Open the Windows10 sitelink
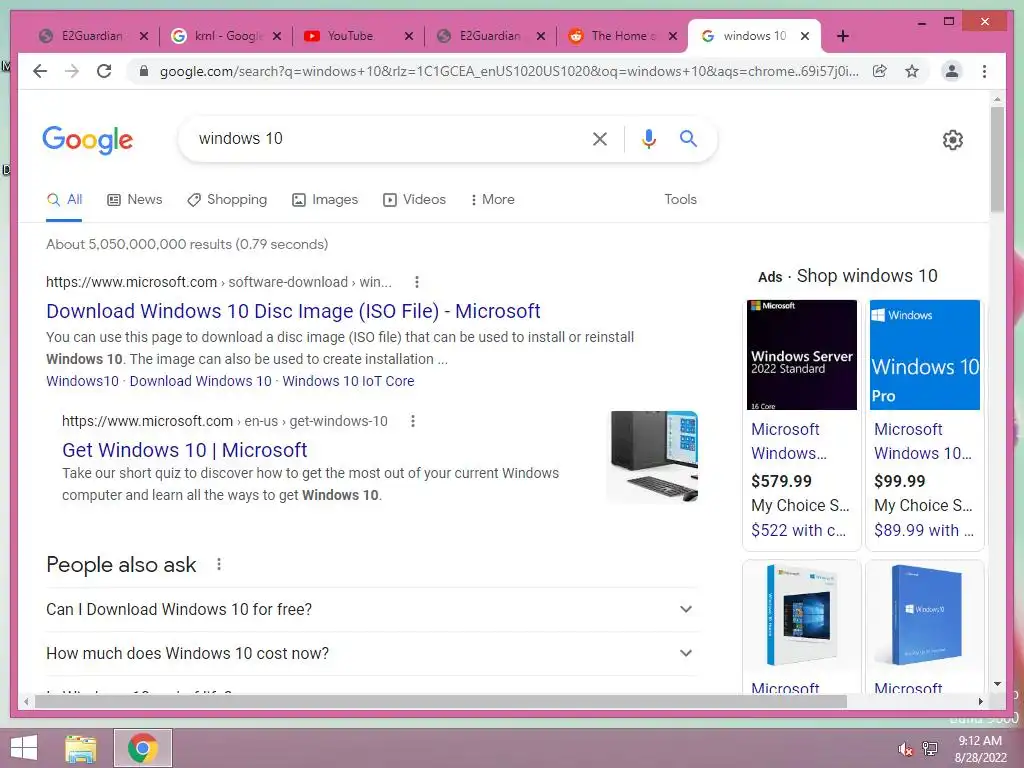The image size is (1024, 768). pyautogui.click(x=82, y=381)
